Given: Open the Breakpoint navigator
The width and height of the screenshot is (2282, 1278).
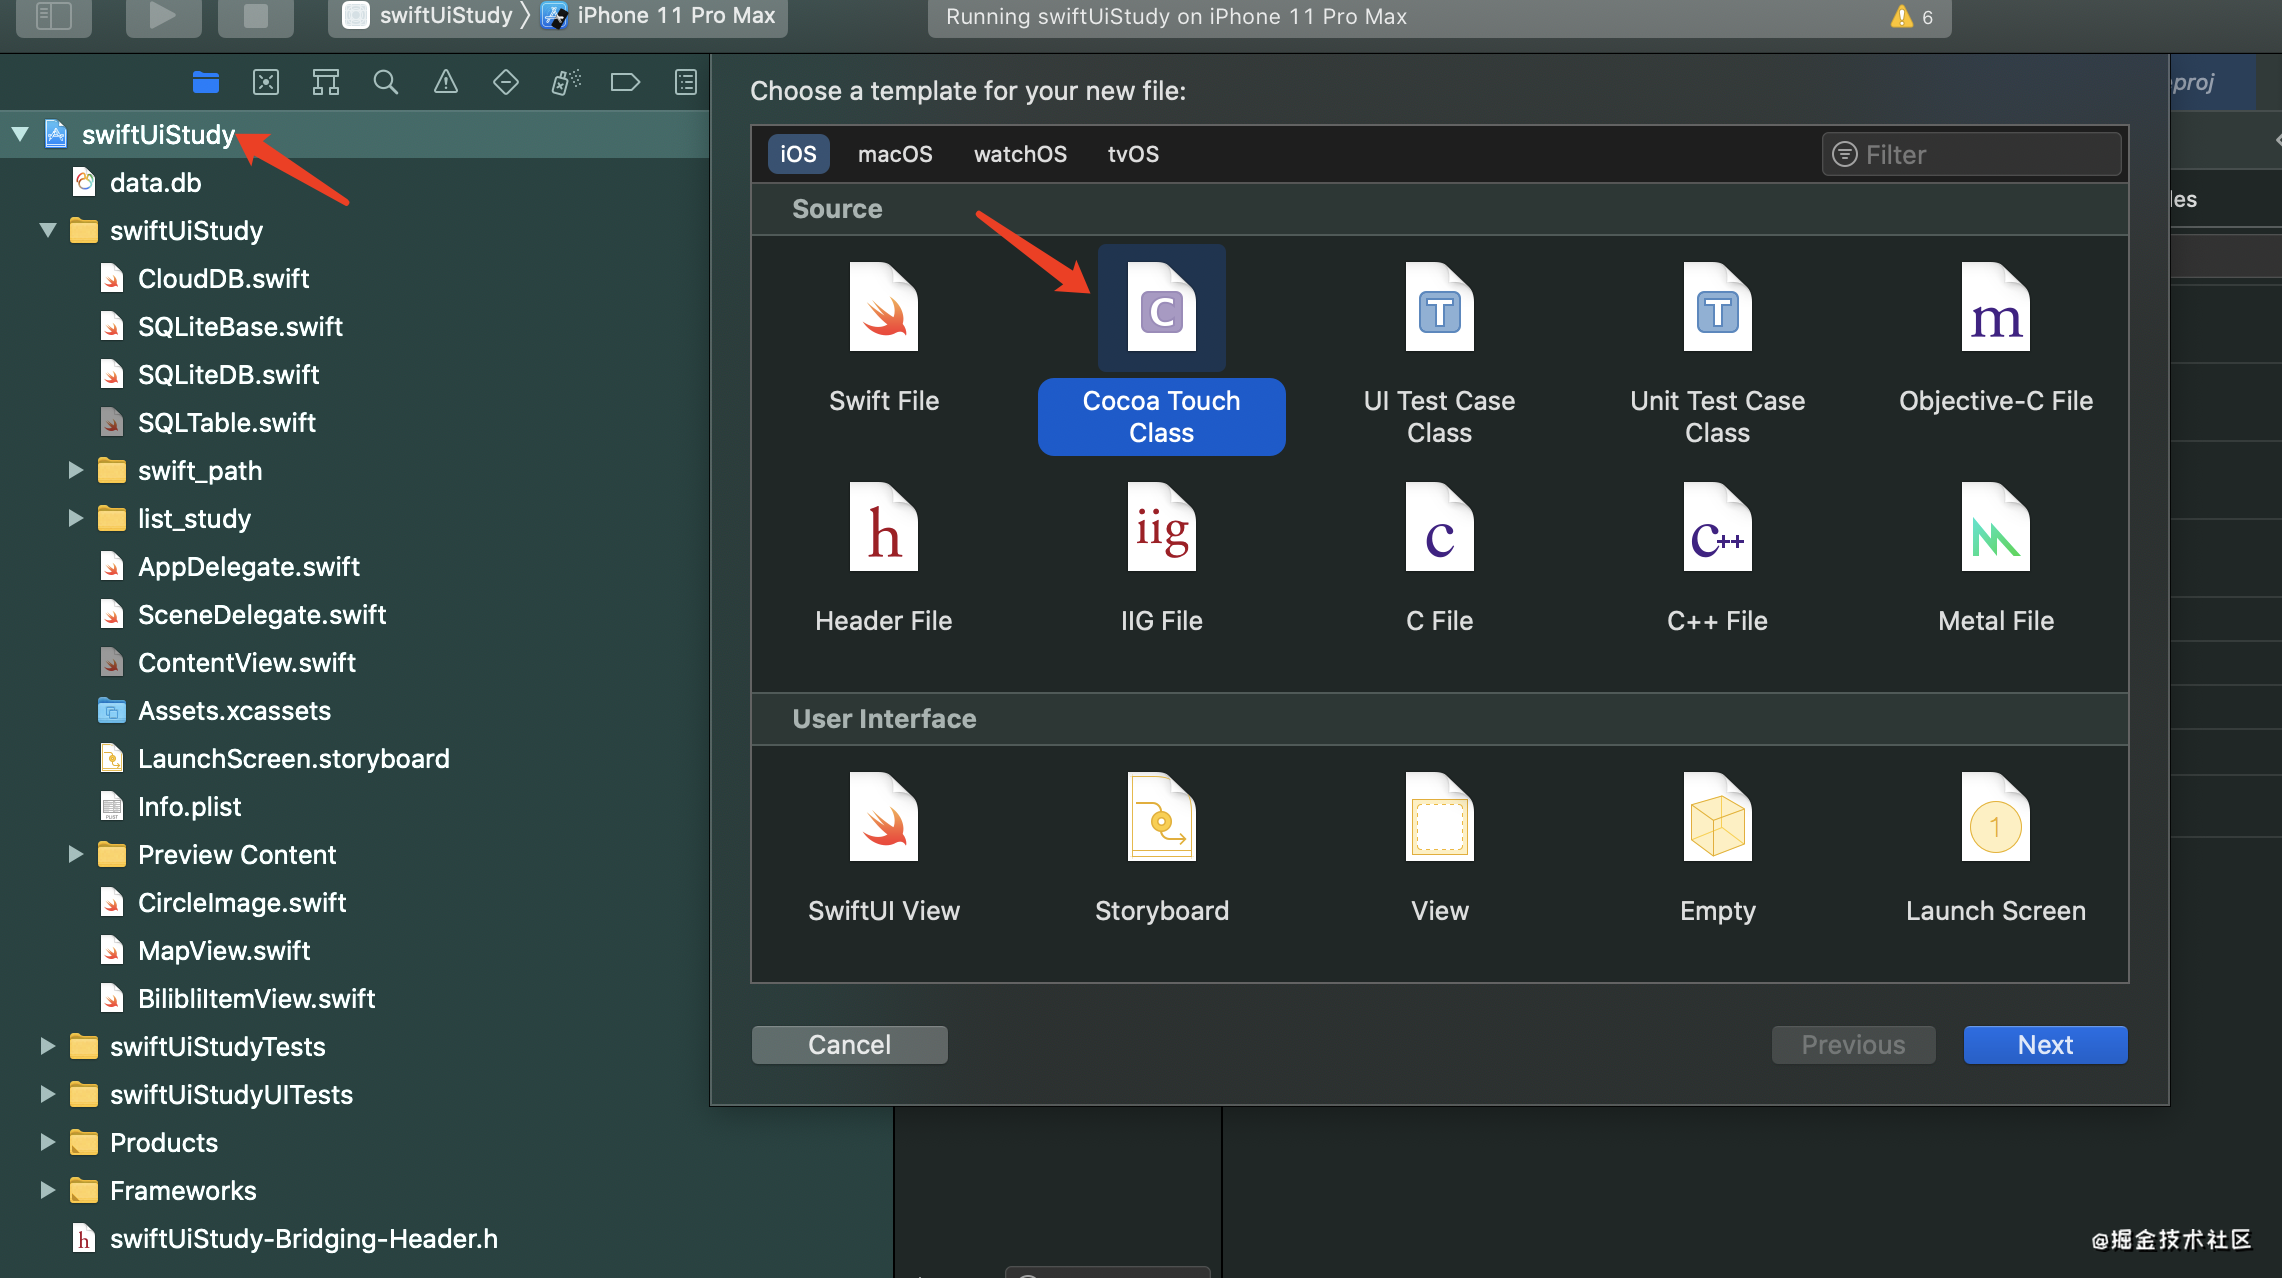Looking at the screenshot, I should coord(625,82).
